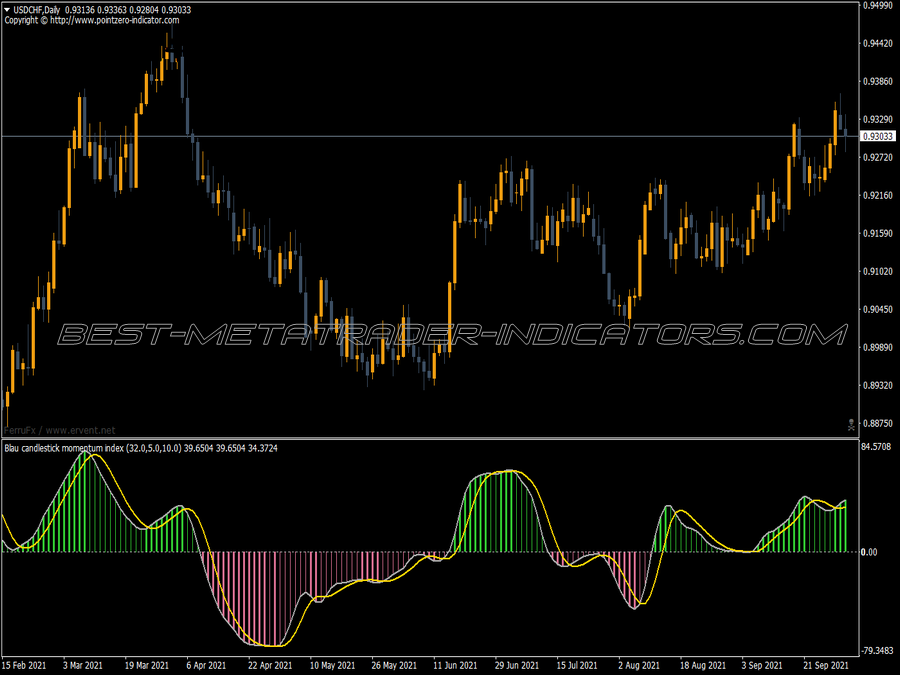Select the indicator 0.00 zero level label

click(x=869, y=552)
